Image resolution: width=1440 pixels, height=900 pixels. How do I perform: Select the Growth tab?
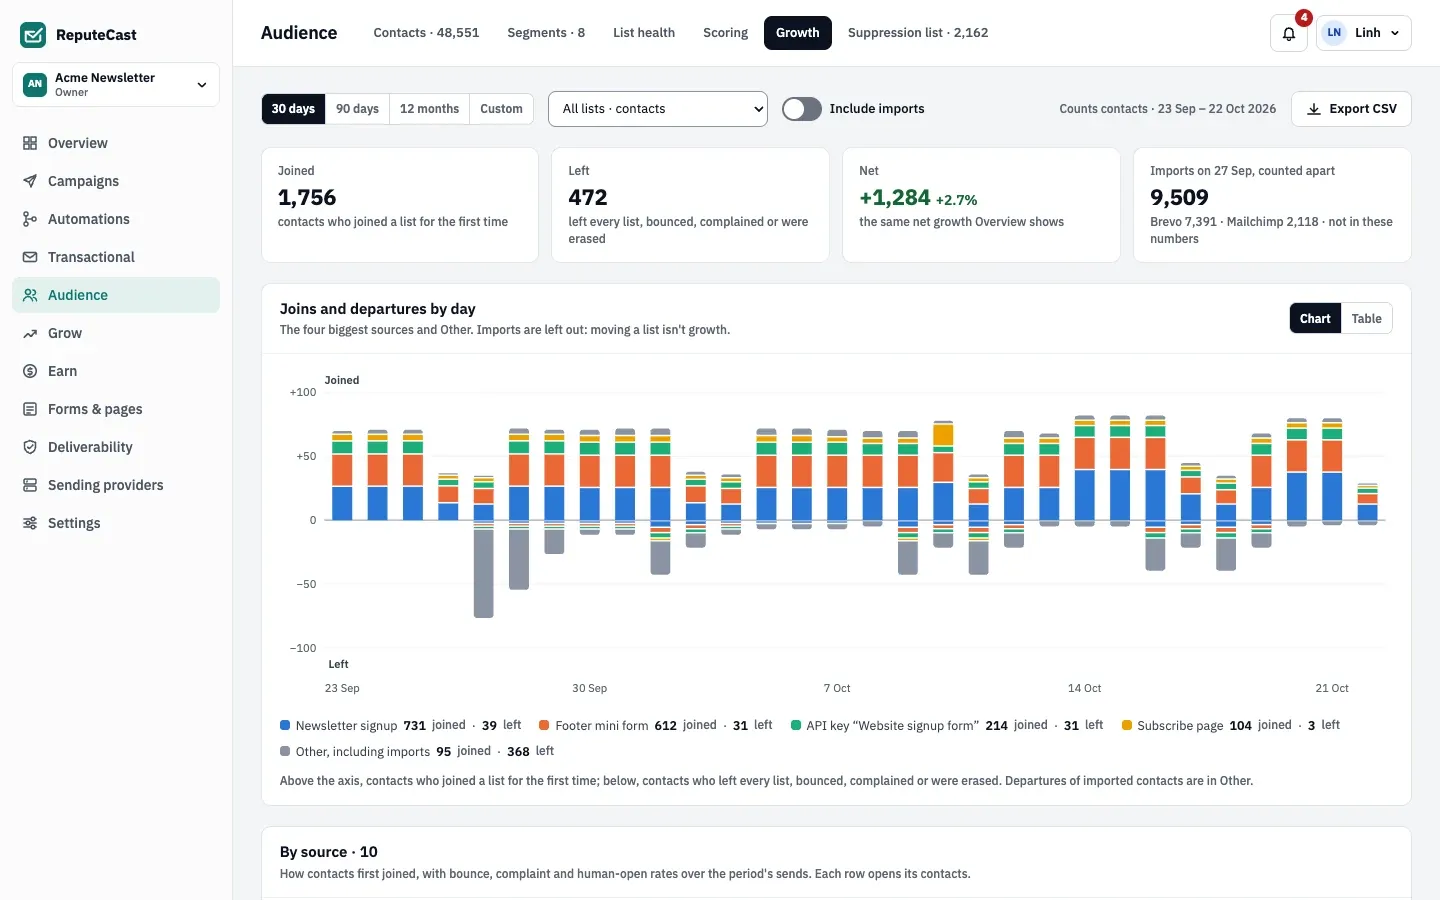(798, 33)
